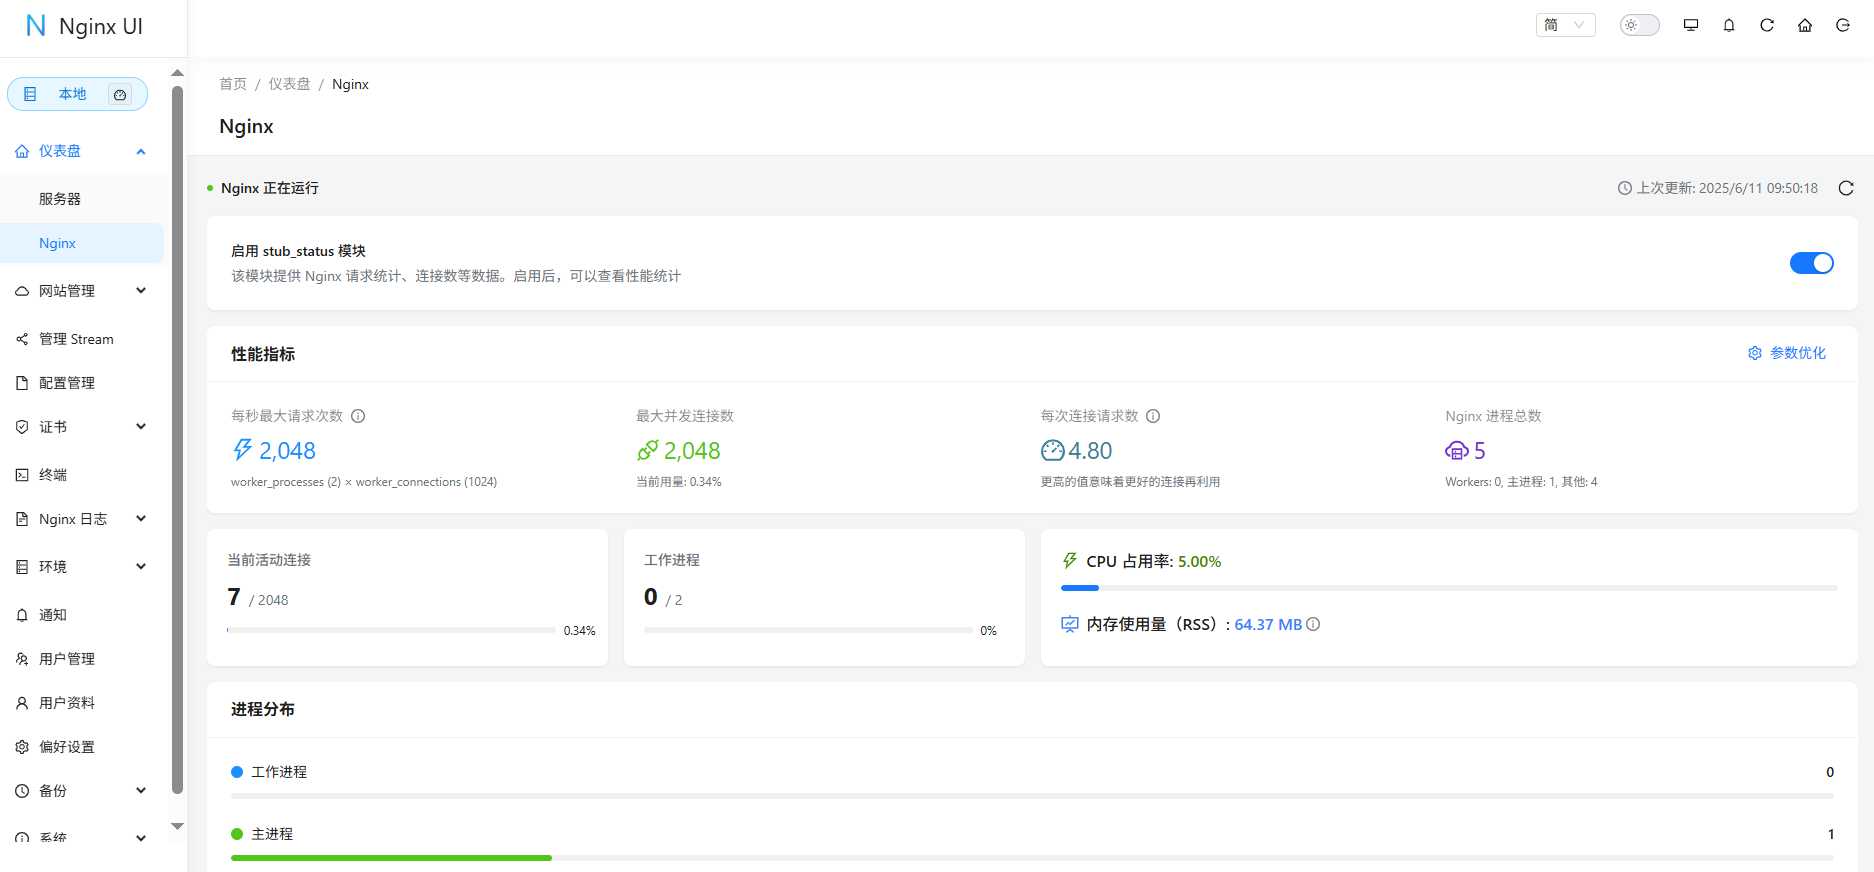Select Nginx item in sidebar
This screenshot has height=872, width=1874.
point(82,243)
